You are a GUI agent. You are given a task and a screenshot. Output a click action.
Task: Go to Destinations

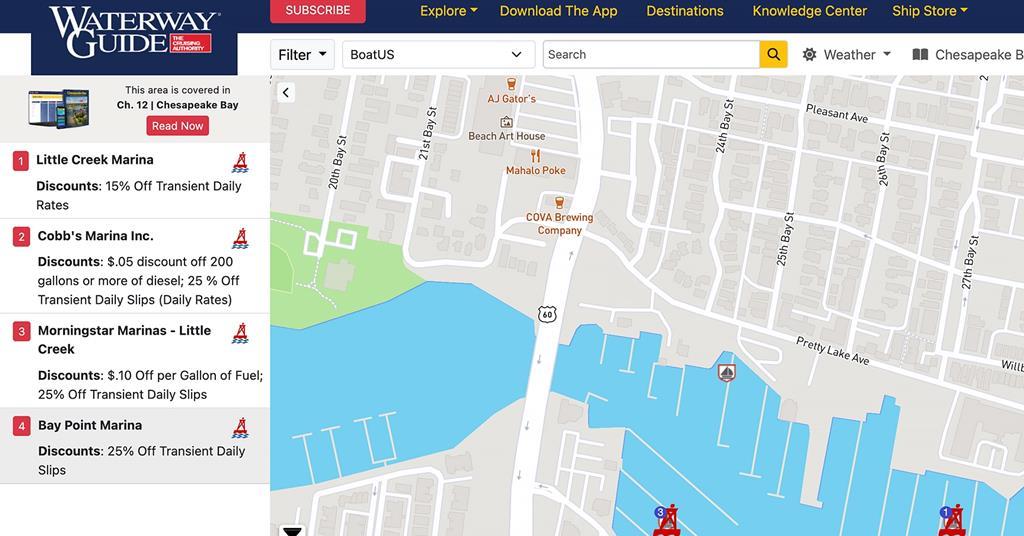(x=684, y=11)
